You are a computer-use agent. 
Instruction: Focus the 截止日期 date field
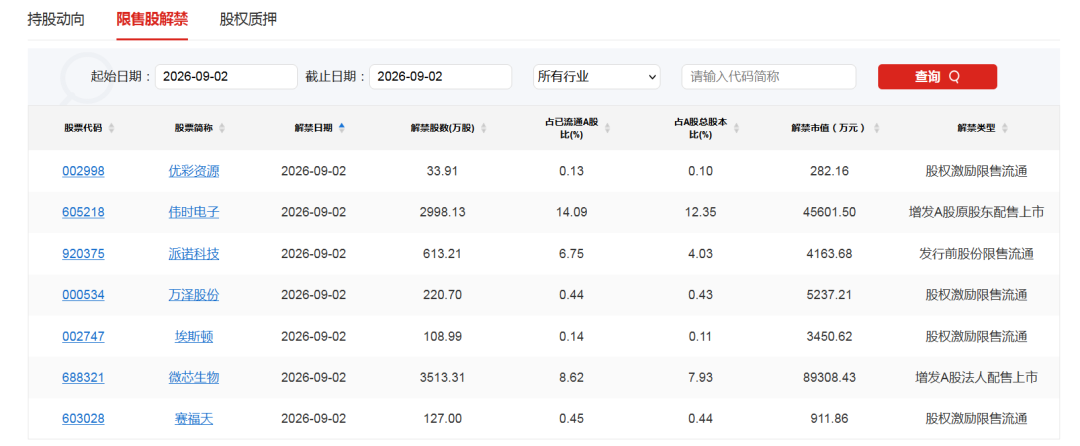(x=441, y=76)
